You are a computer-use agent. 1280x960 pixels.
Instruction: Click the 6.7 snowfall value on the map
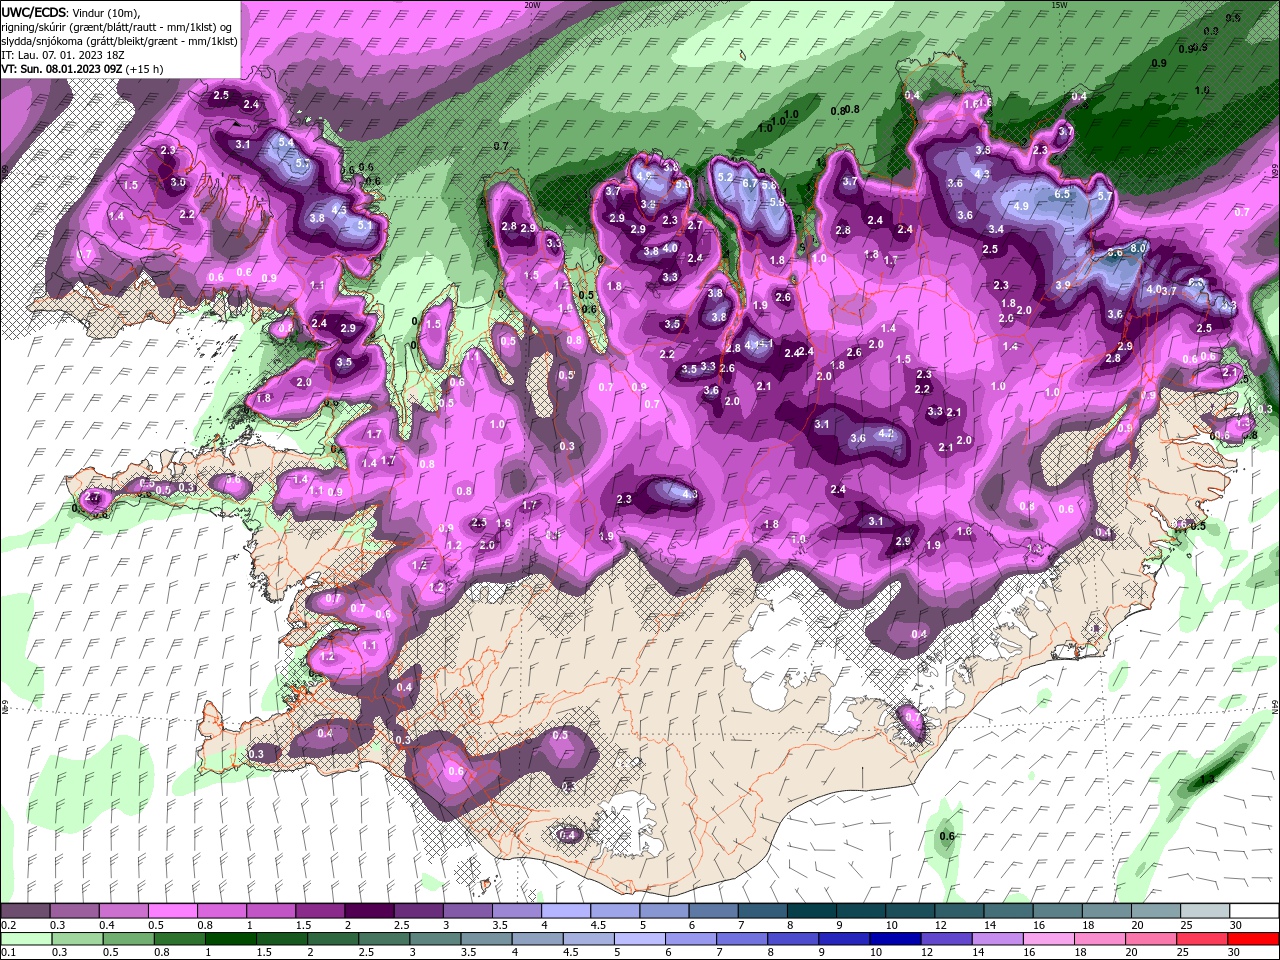click(750, 183)
